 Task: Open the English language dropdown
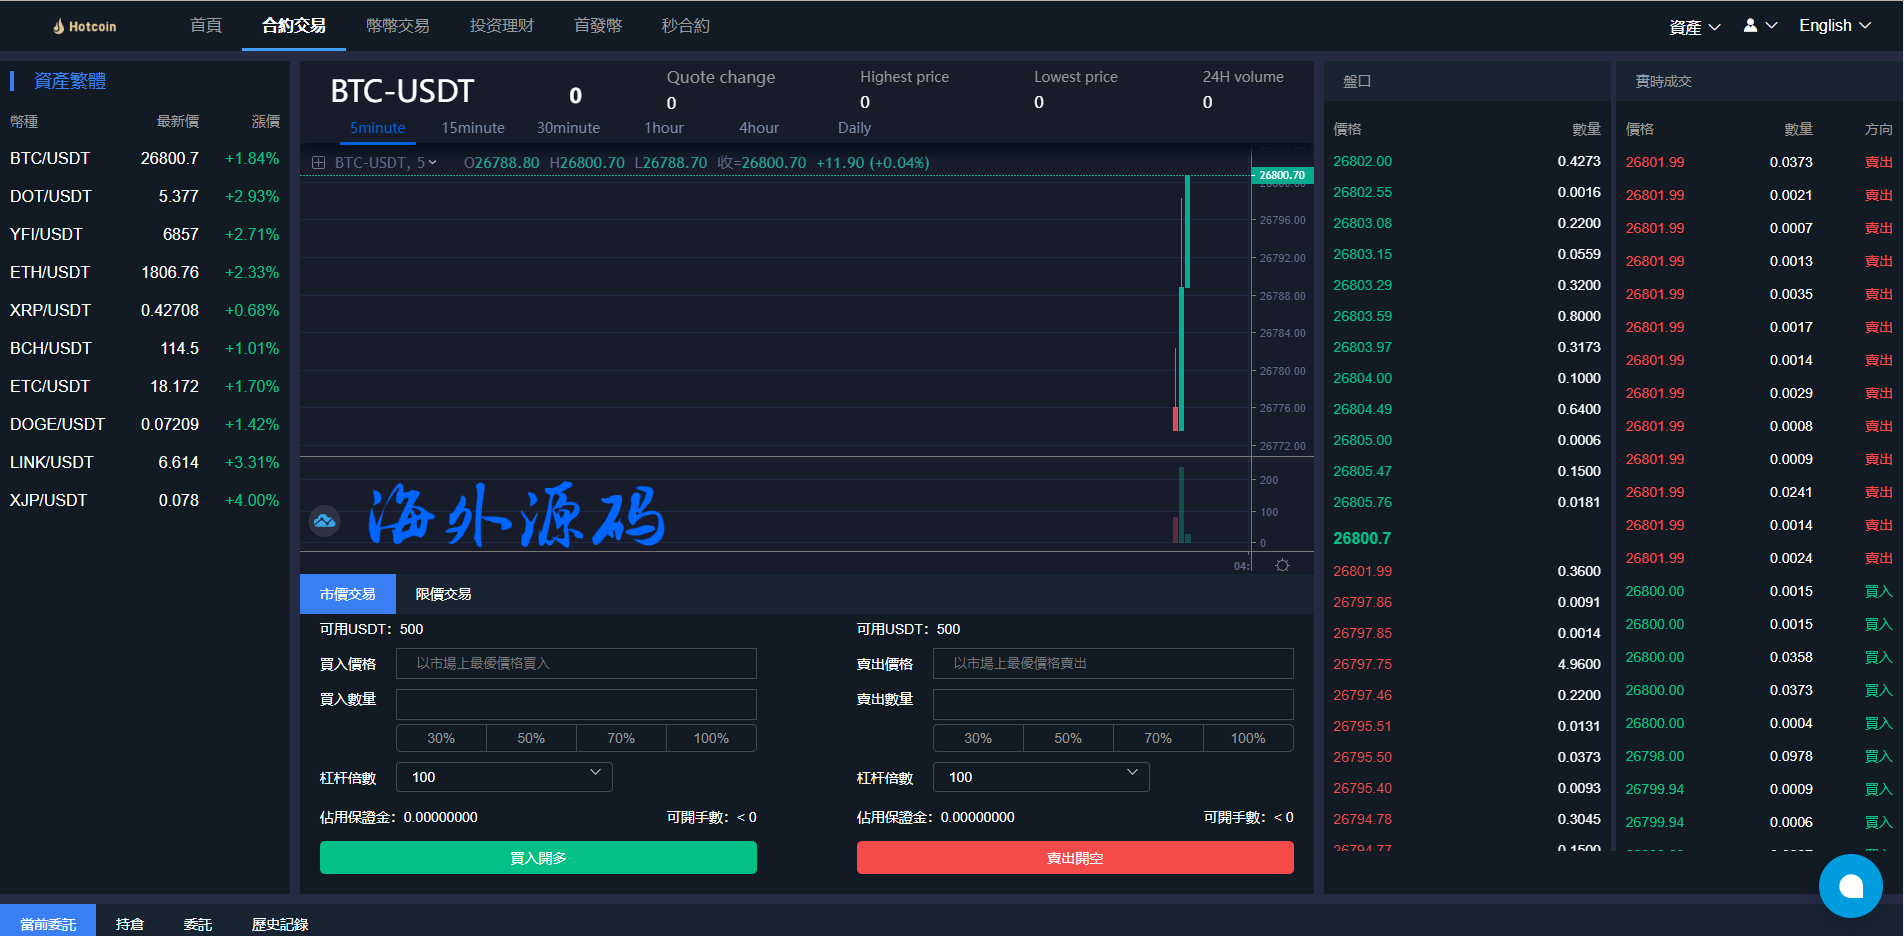click(x=1834, y=26)
